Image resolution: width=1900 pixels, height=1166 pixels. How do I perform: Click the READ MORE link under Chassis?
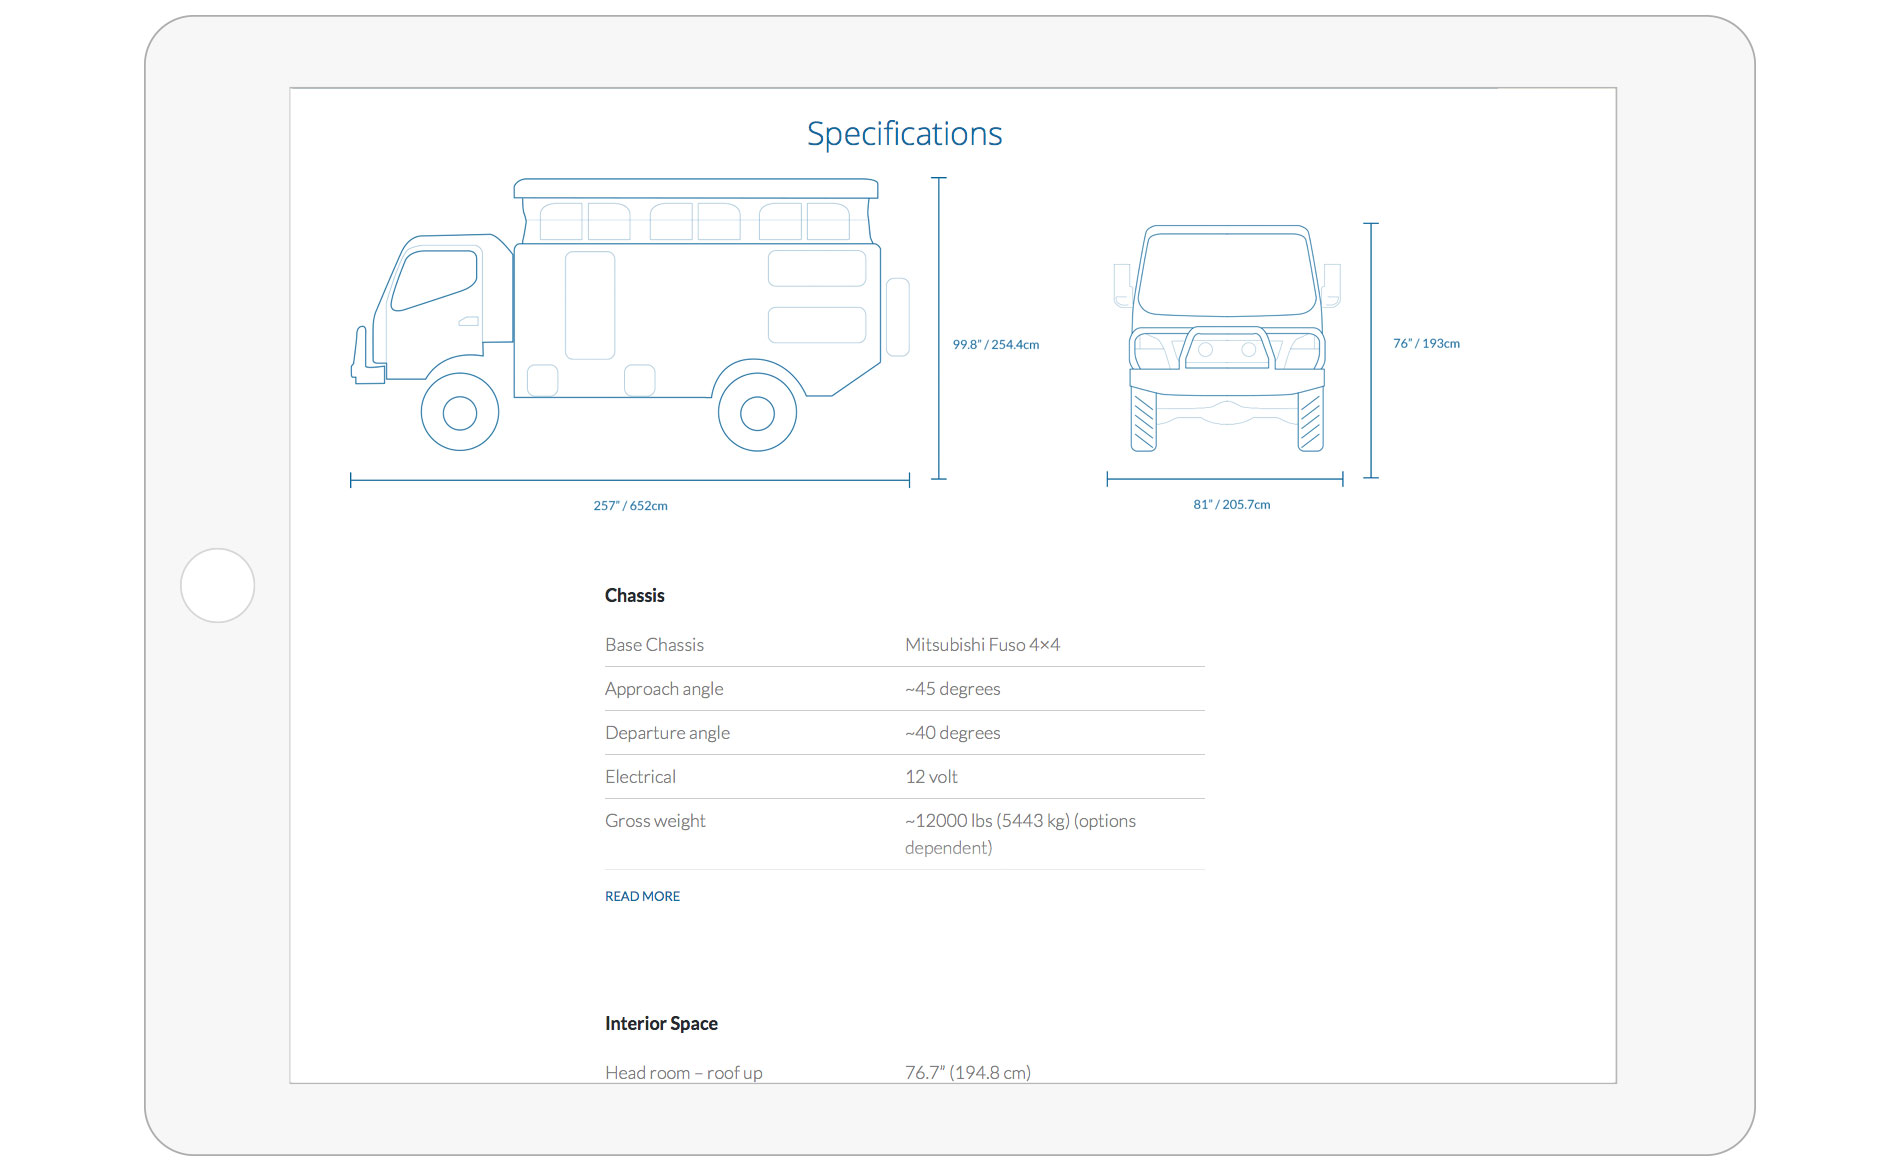[642, 896]
